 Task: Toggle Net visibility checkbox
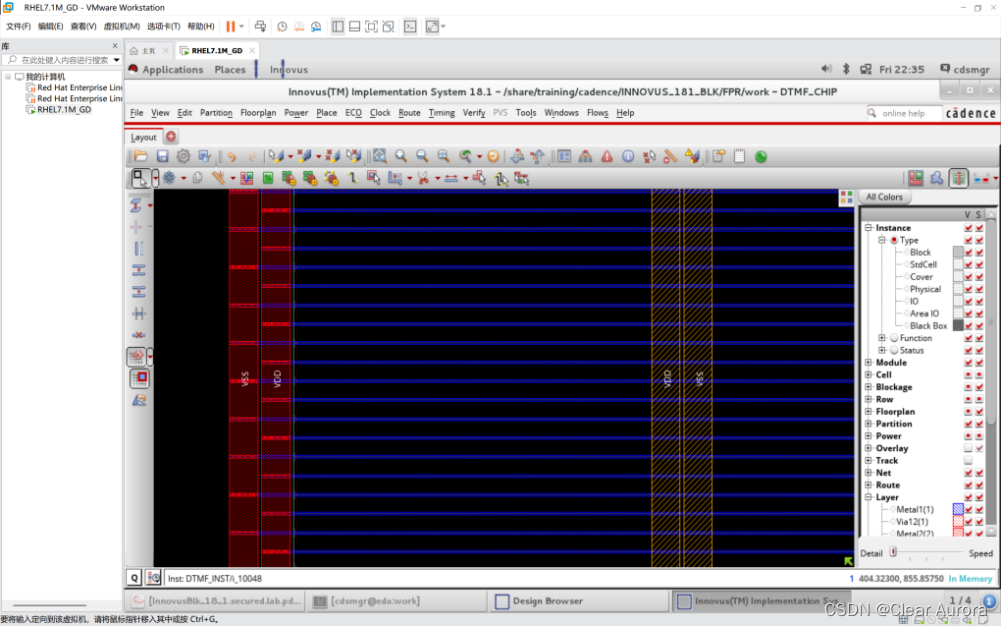[x=968, y=473]
